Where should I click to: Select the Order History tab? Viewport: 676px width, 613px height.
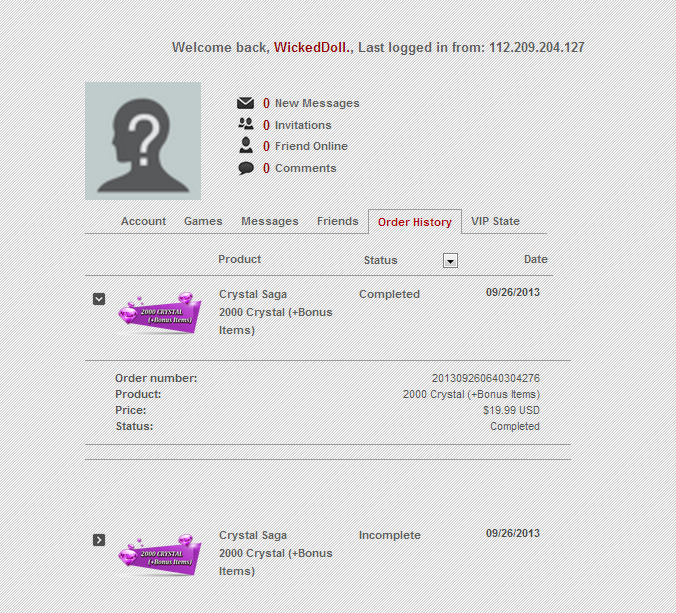pyautogui.click(x=415, y=222)
